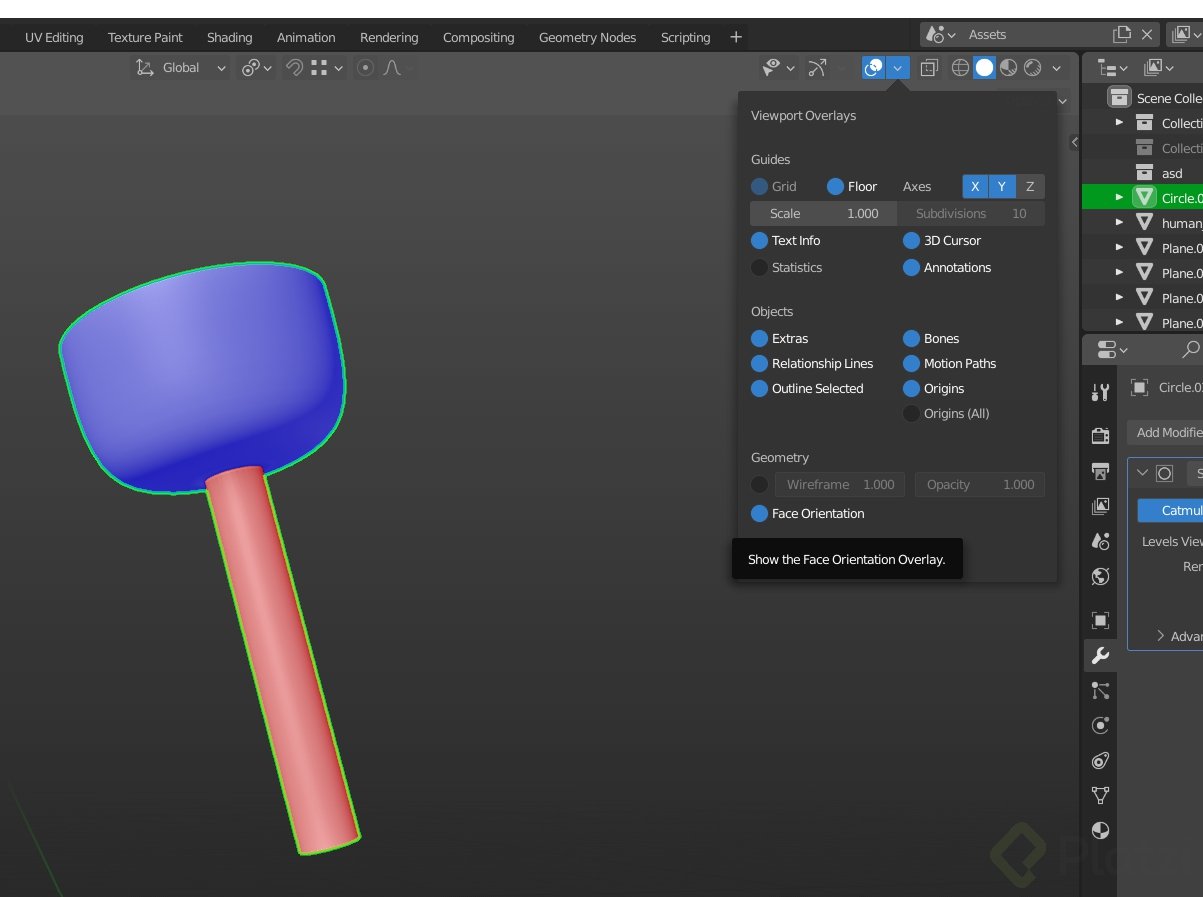The image size is (1203, 897).
Task: Open the Particles properties tab icon
Action: [1101, 690]
